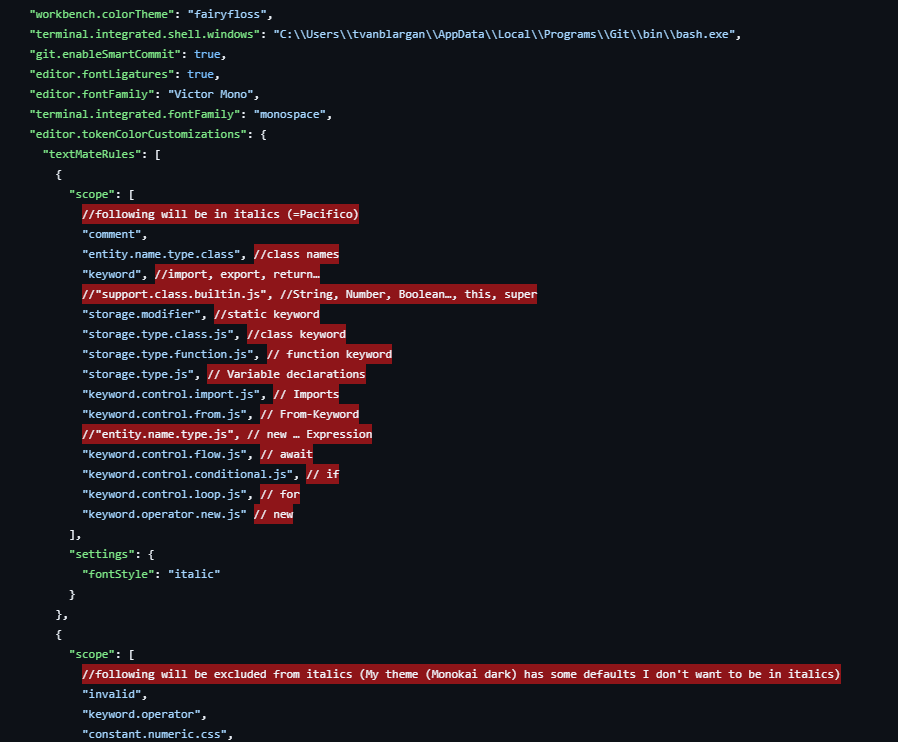
Task: Click the "storage.type.js" scope string
Action: click(138, 374)
